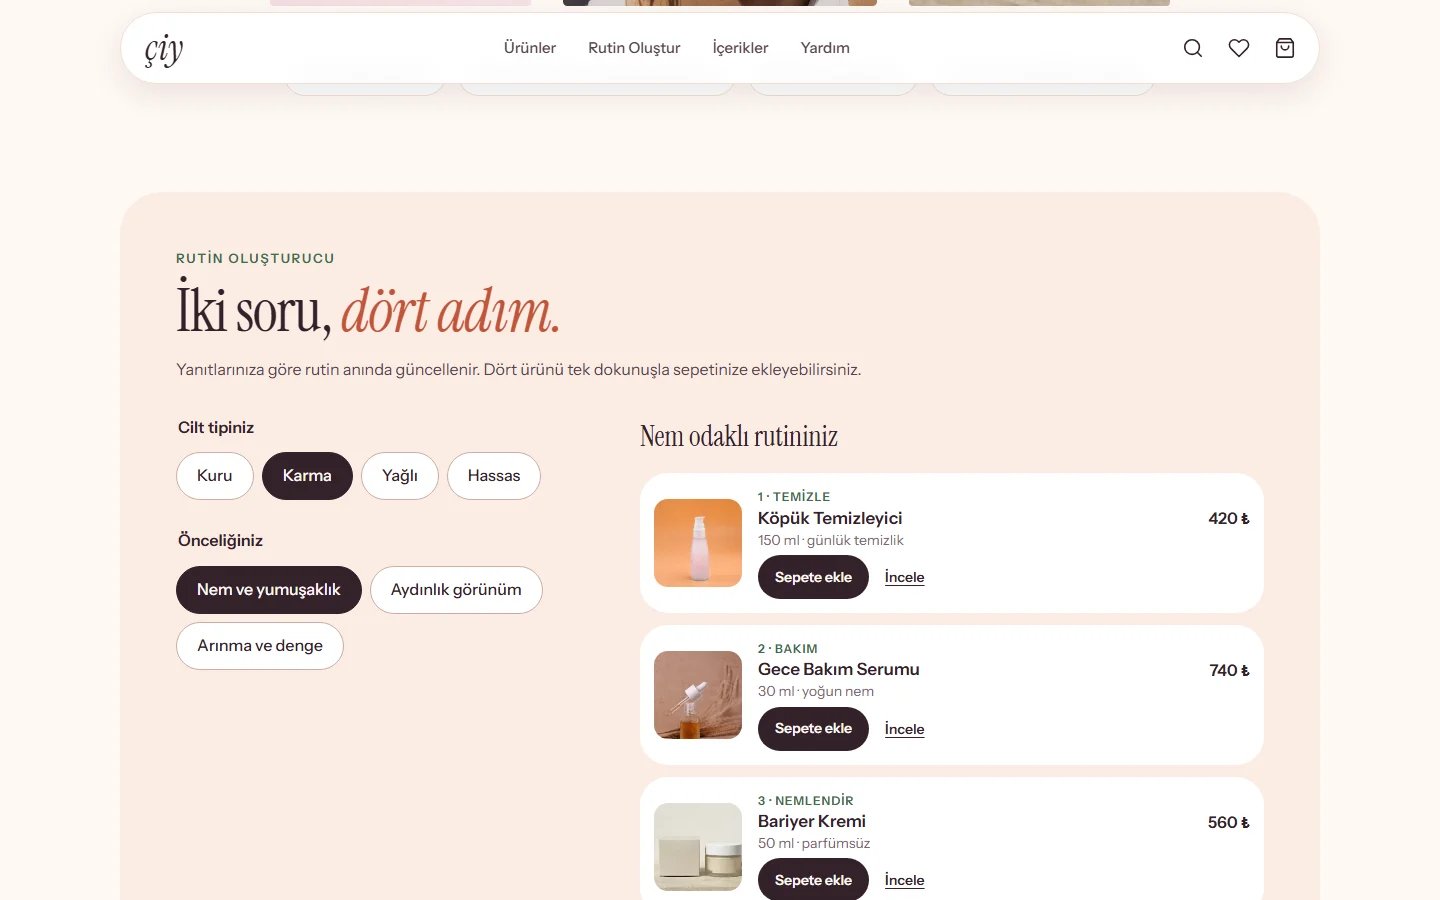This screenshot has width=1440, height=900.
Task: Open the İçerikler menu item
Action: (x=740, y=48)
